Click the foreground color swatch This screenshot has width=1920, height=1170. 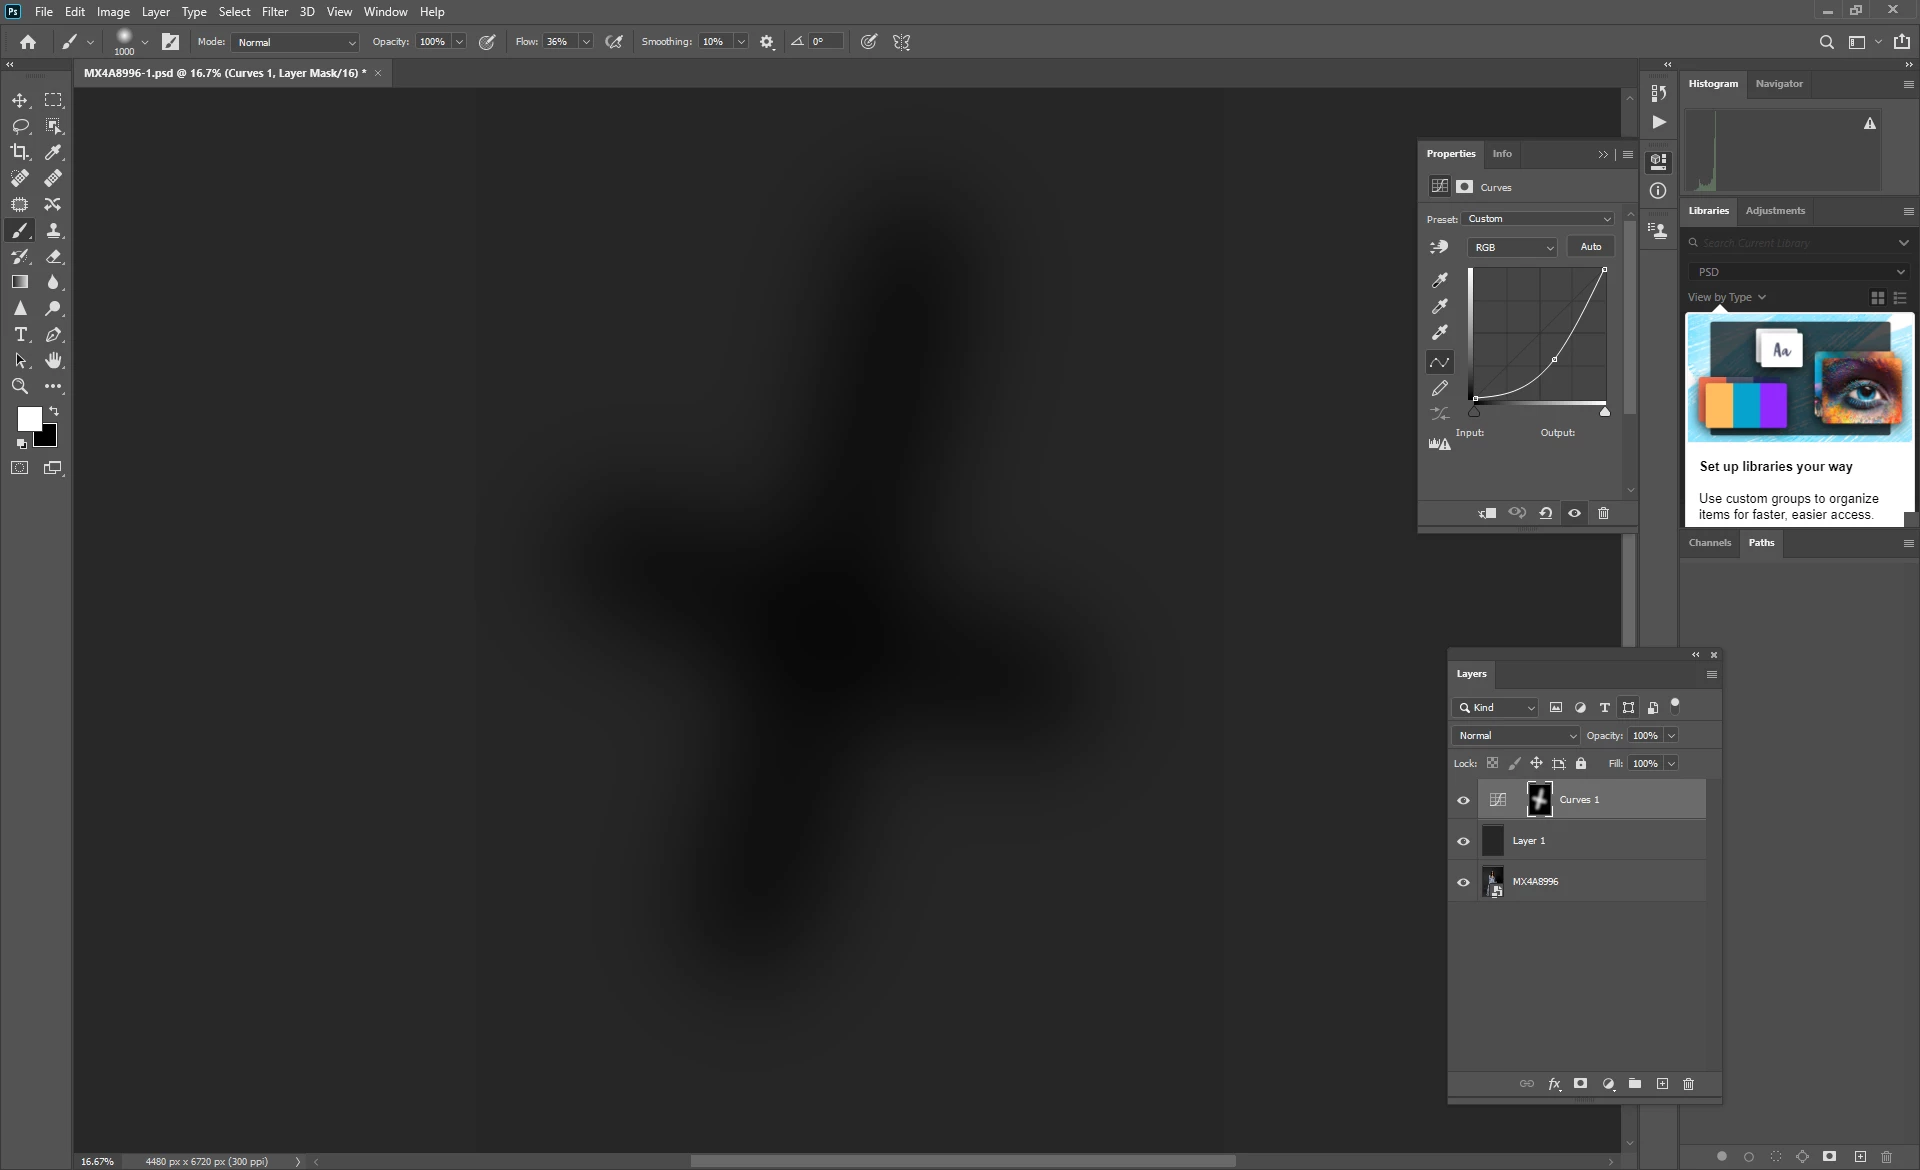(x=29, y=418)
